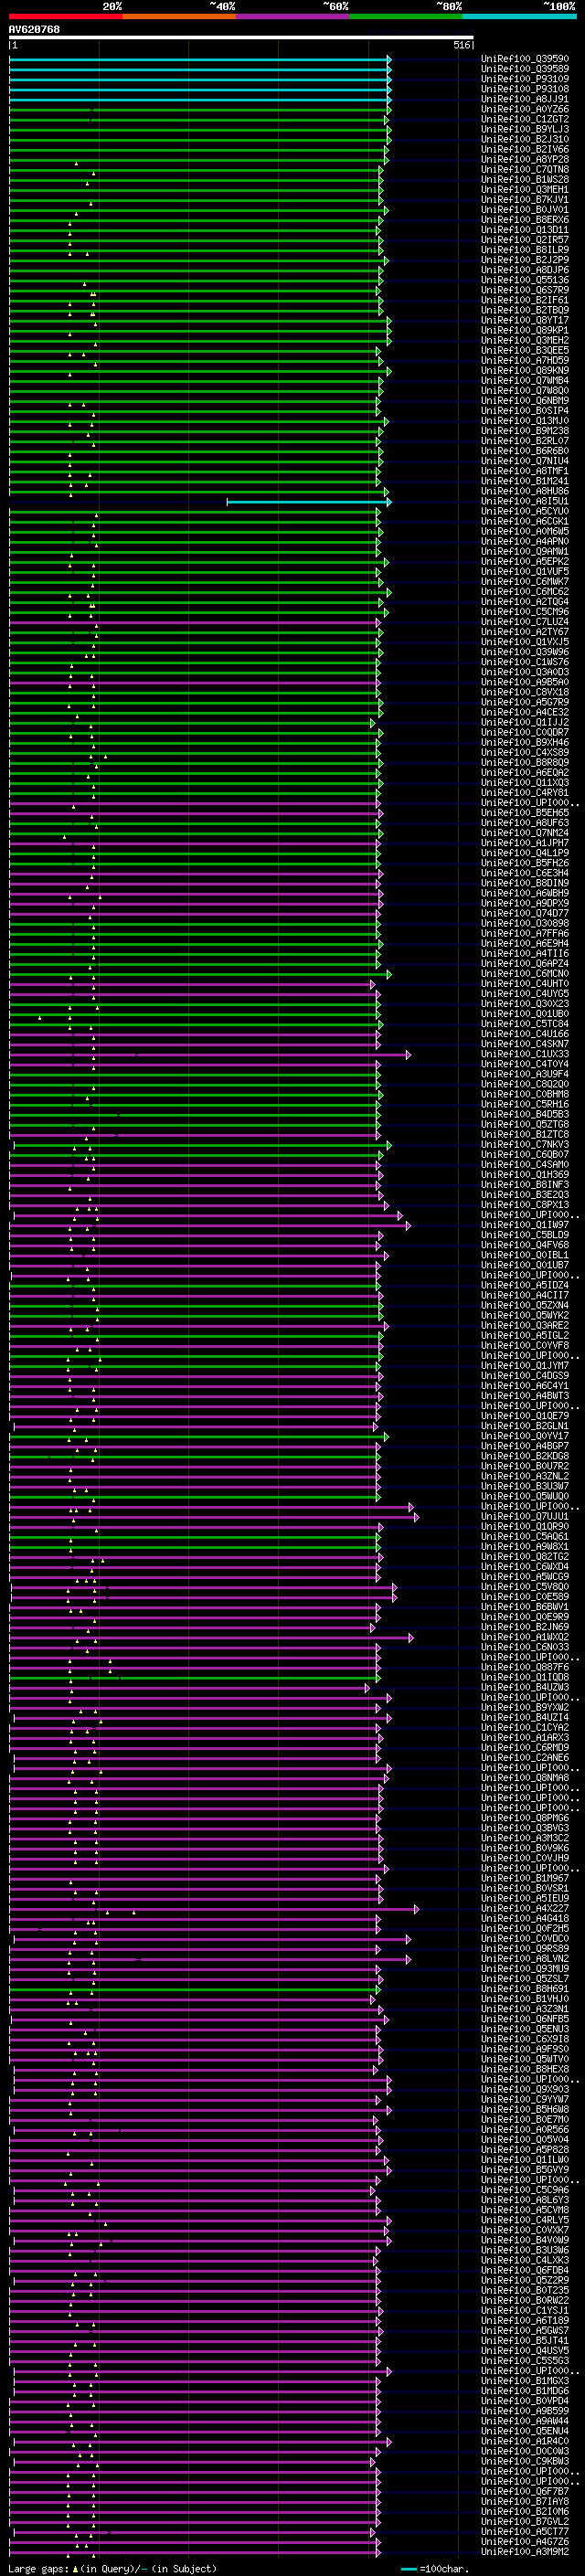This screenshot has width=585, height=2576.
Task: Select the UniRef100_B8R8Q9 label
Action: tap(525, 763)
